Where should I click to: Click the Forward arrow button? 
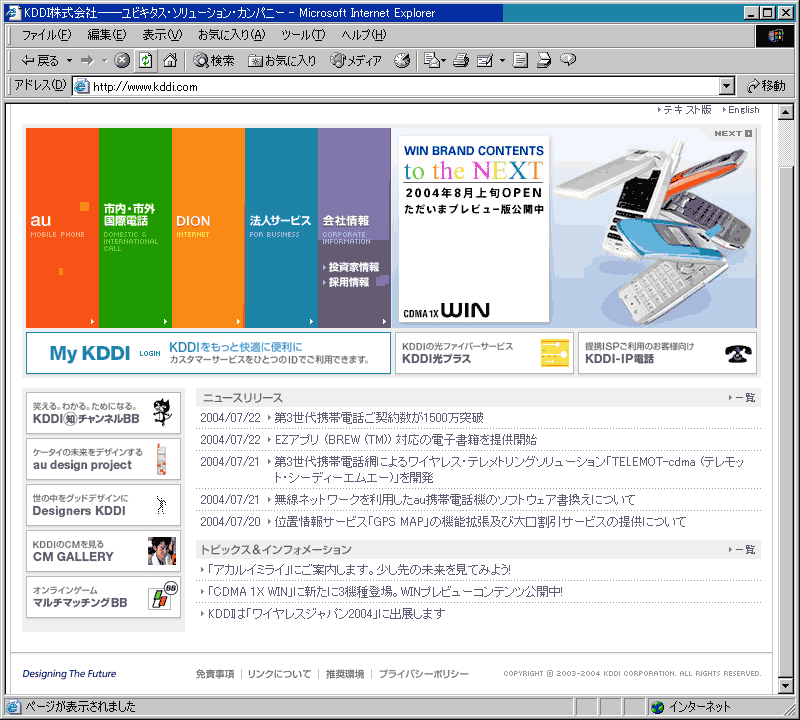tap(88, 61)
